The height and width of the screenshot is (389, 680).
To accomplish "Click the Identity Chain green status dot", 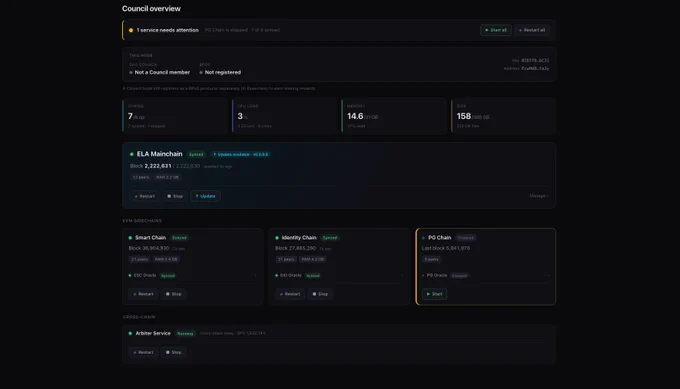I will click(277, 238).
